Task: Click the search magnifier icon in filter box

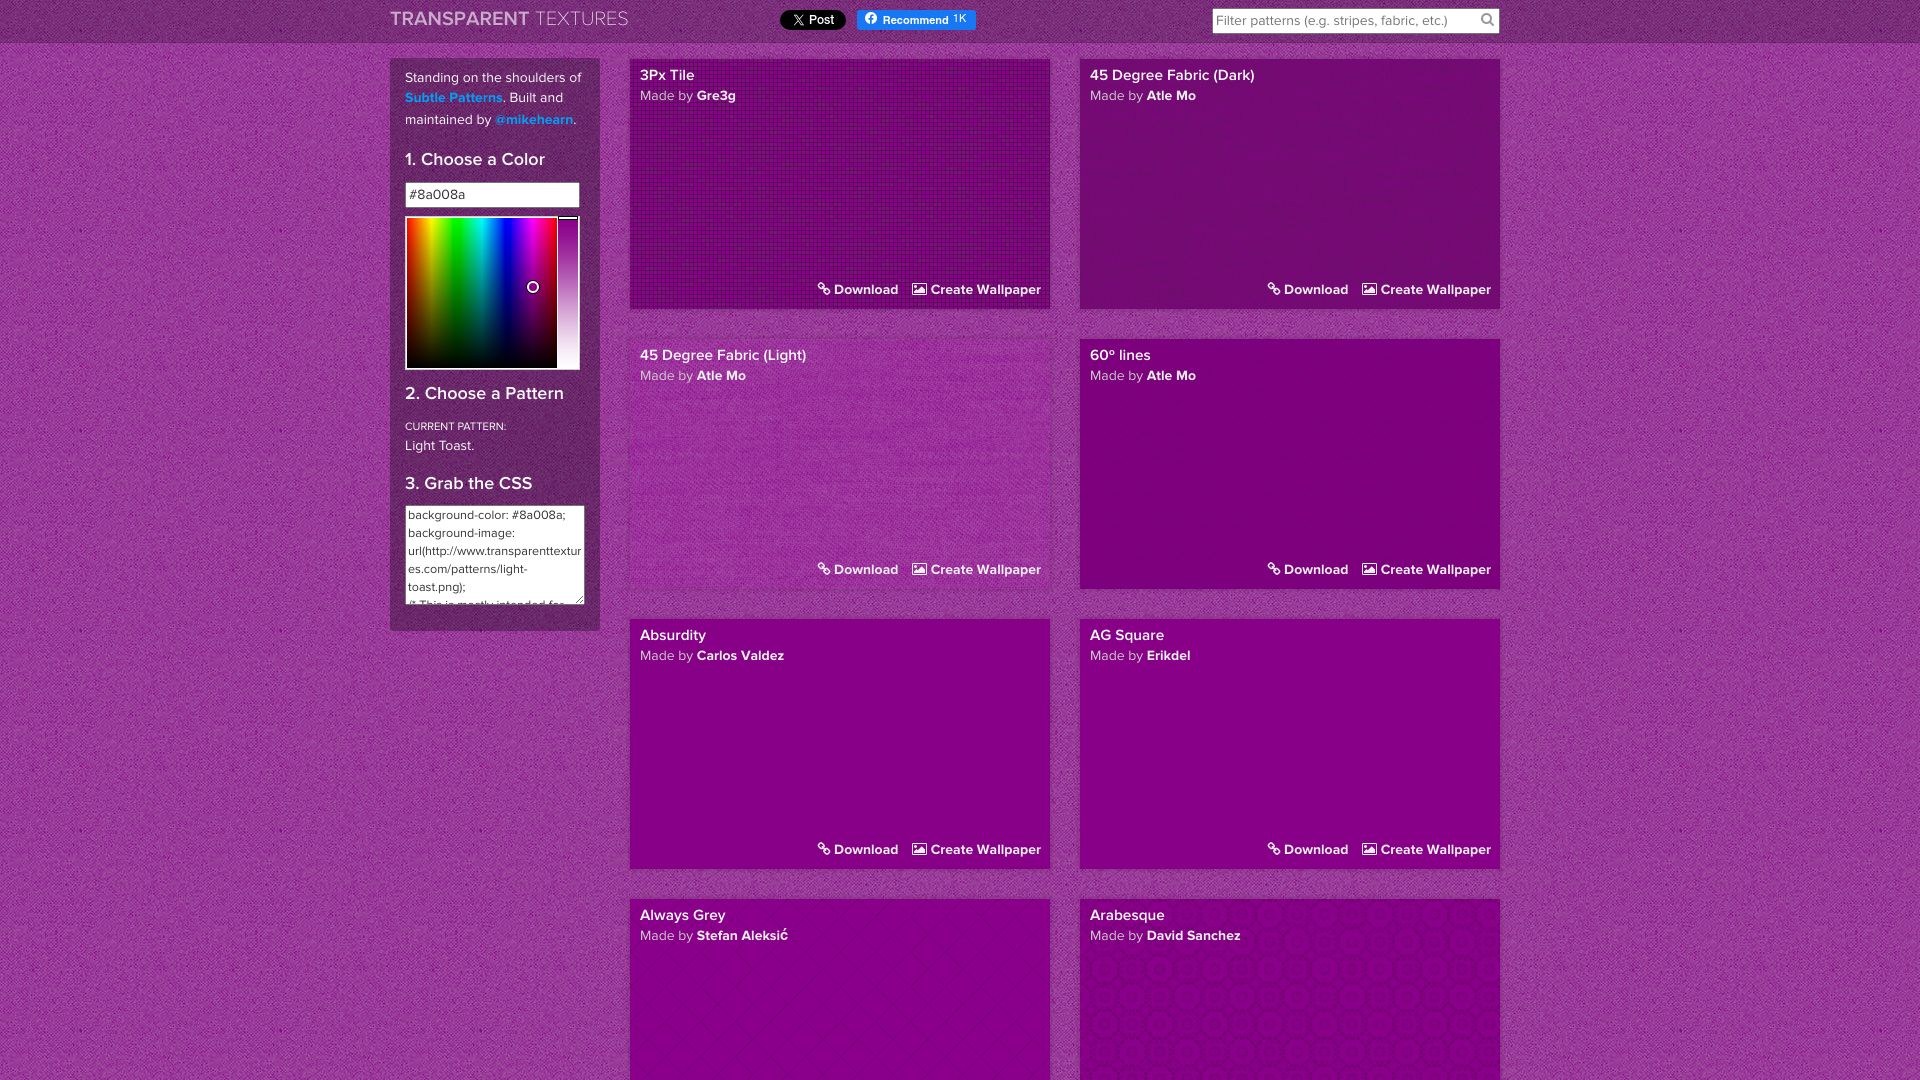Action: point(1487,20)
